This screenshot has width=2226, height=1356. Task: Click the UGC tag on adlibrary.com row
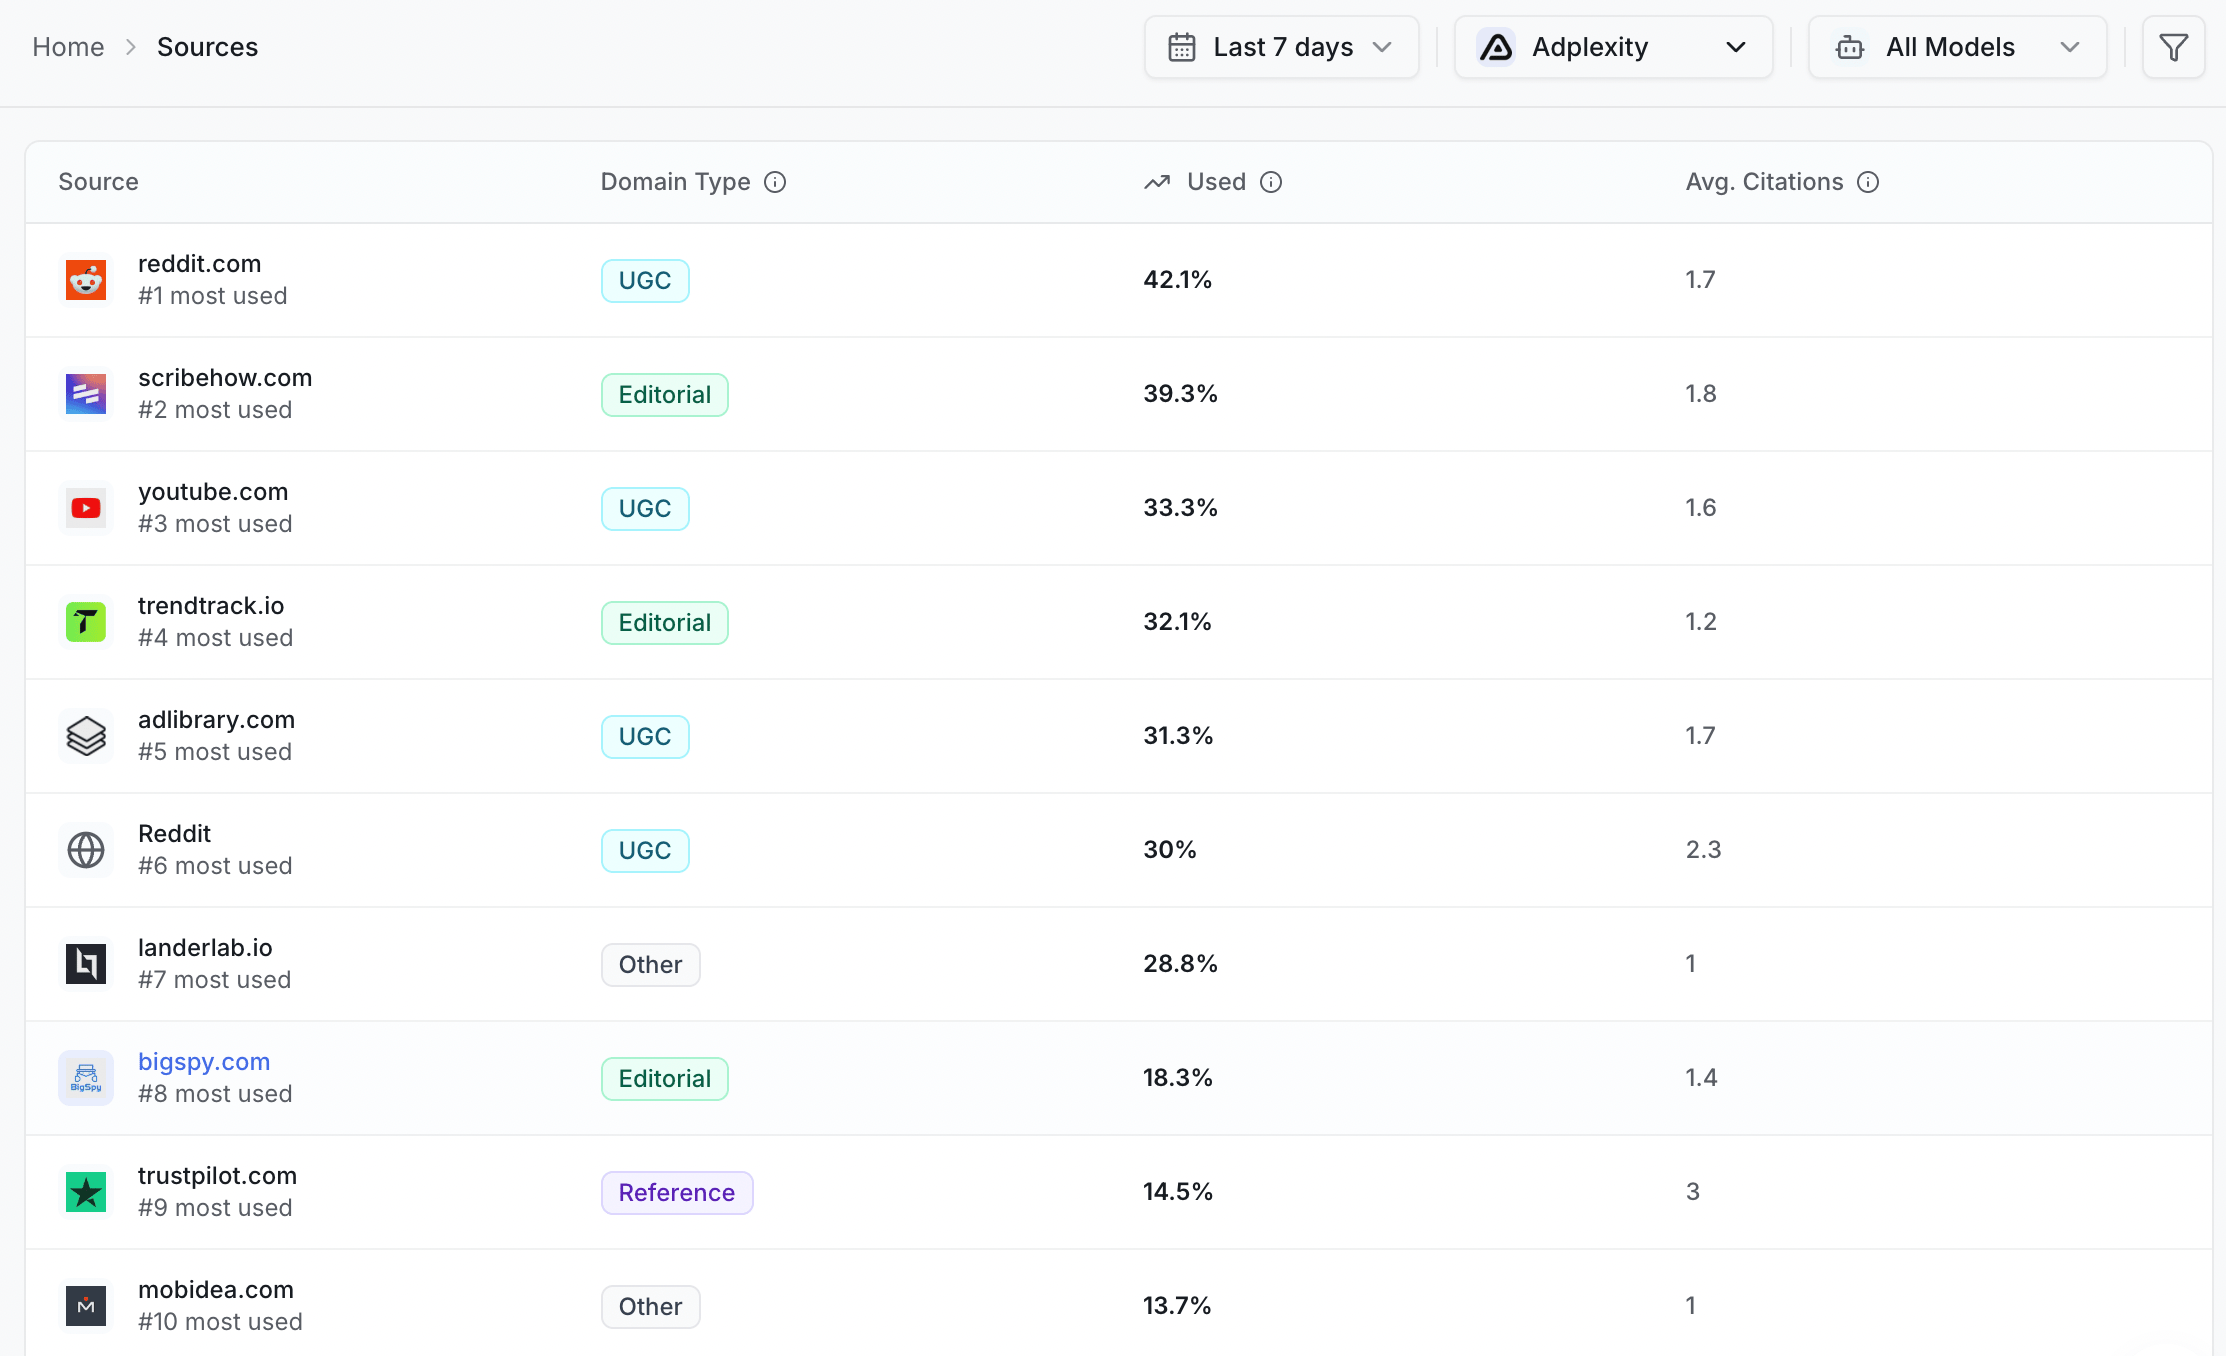pos(645,737)
